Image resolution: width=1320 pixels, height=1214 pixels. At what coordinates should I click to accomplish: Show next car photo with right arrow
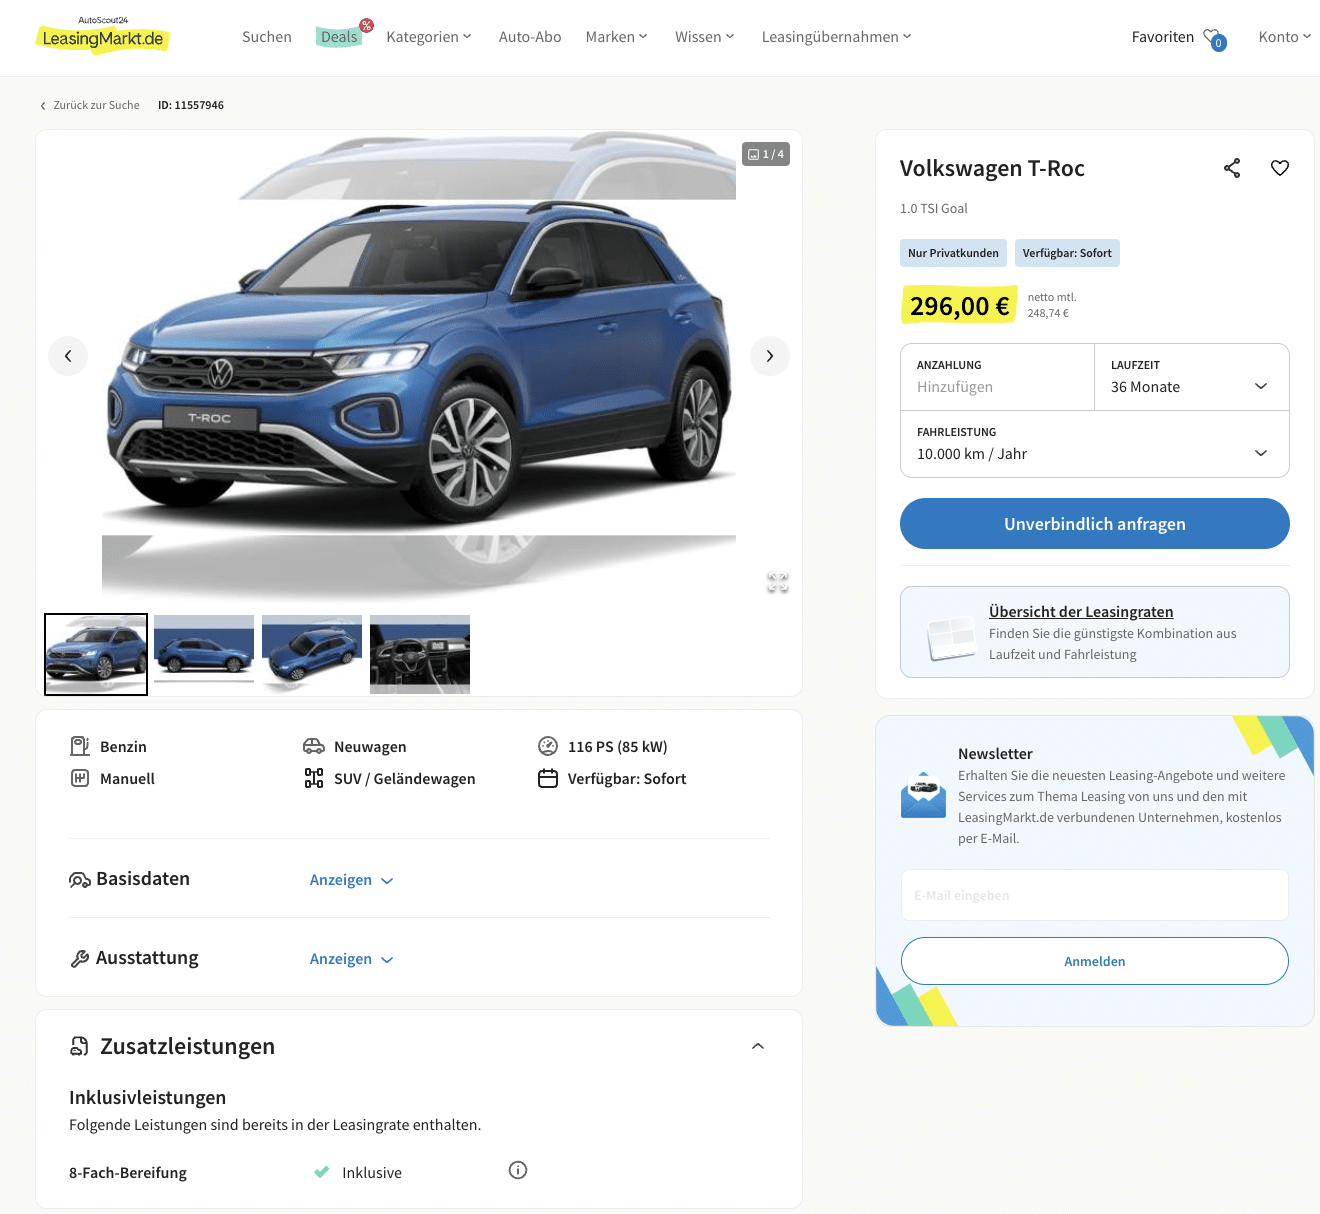point(770,356)
